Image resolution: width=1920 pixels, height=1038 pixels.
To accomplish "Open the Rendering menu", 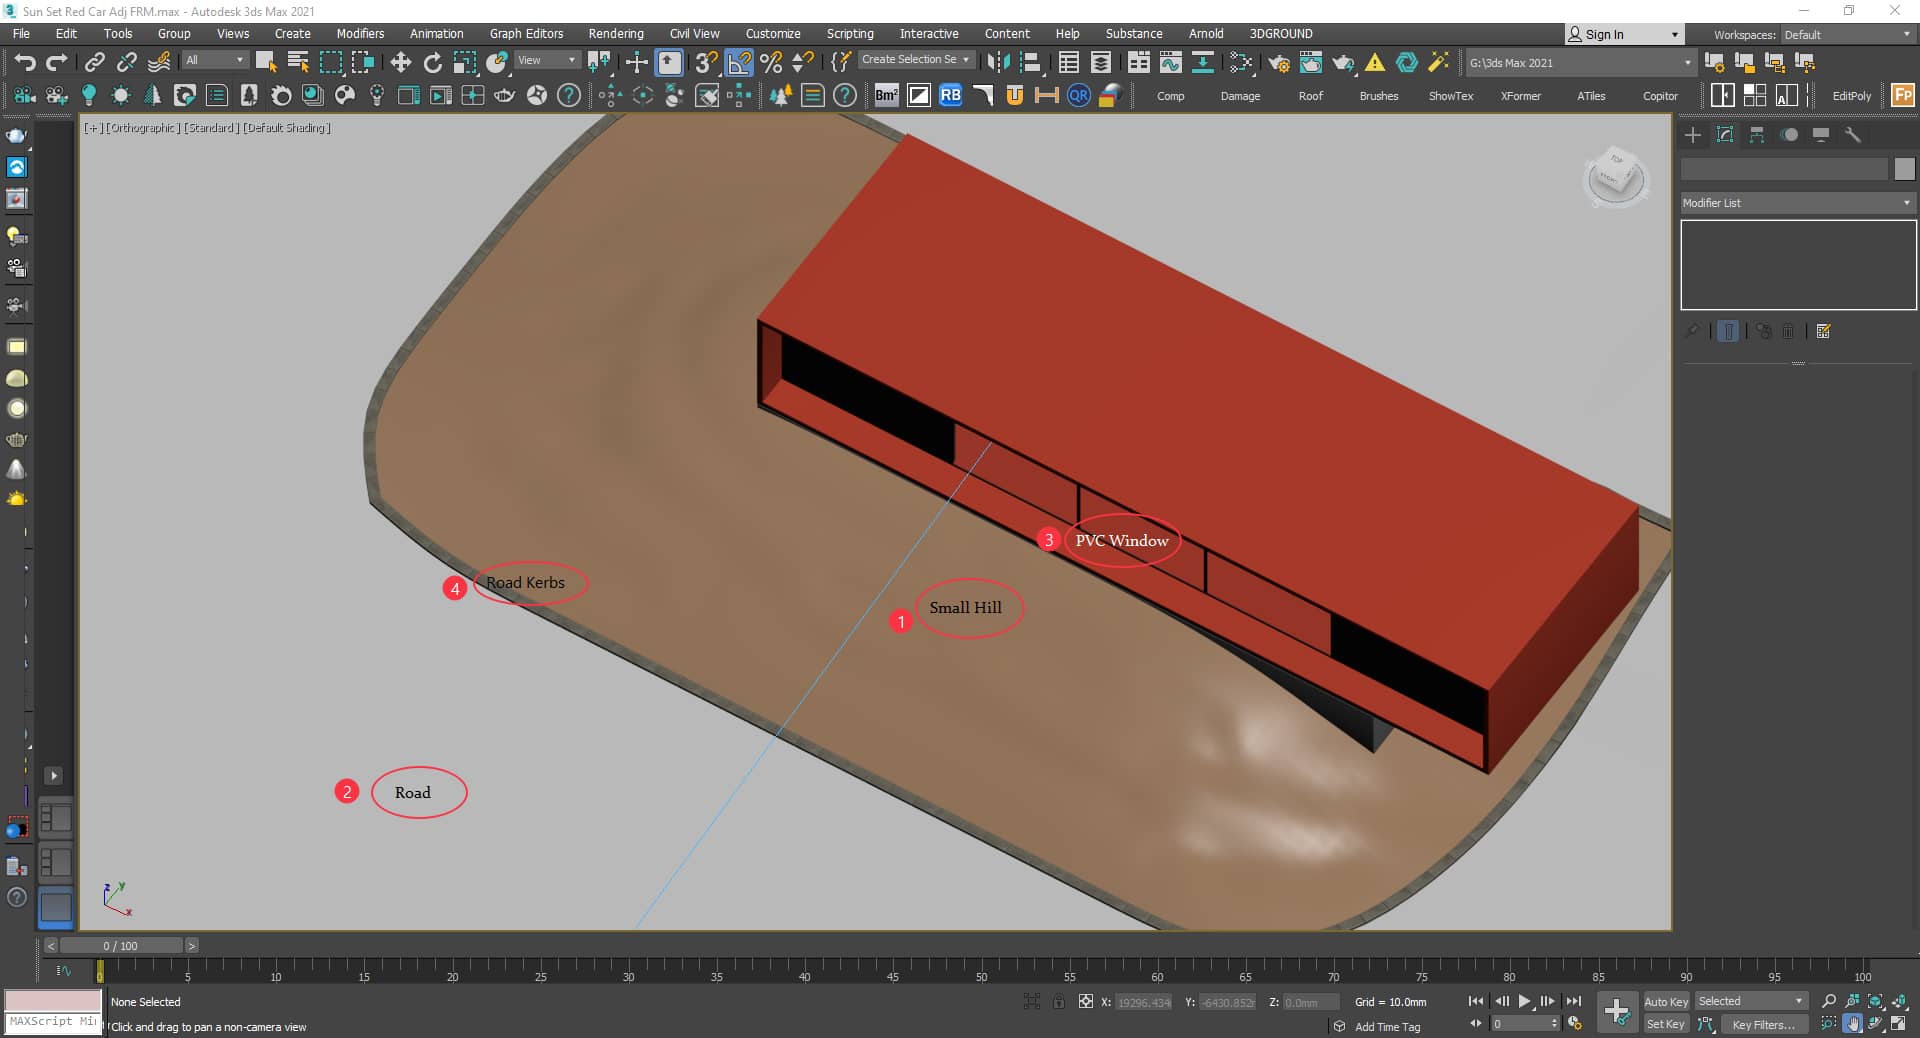I will click(x=615, y=34).
